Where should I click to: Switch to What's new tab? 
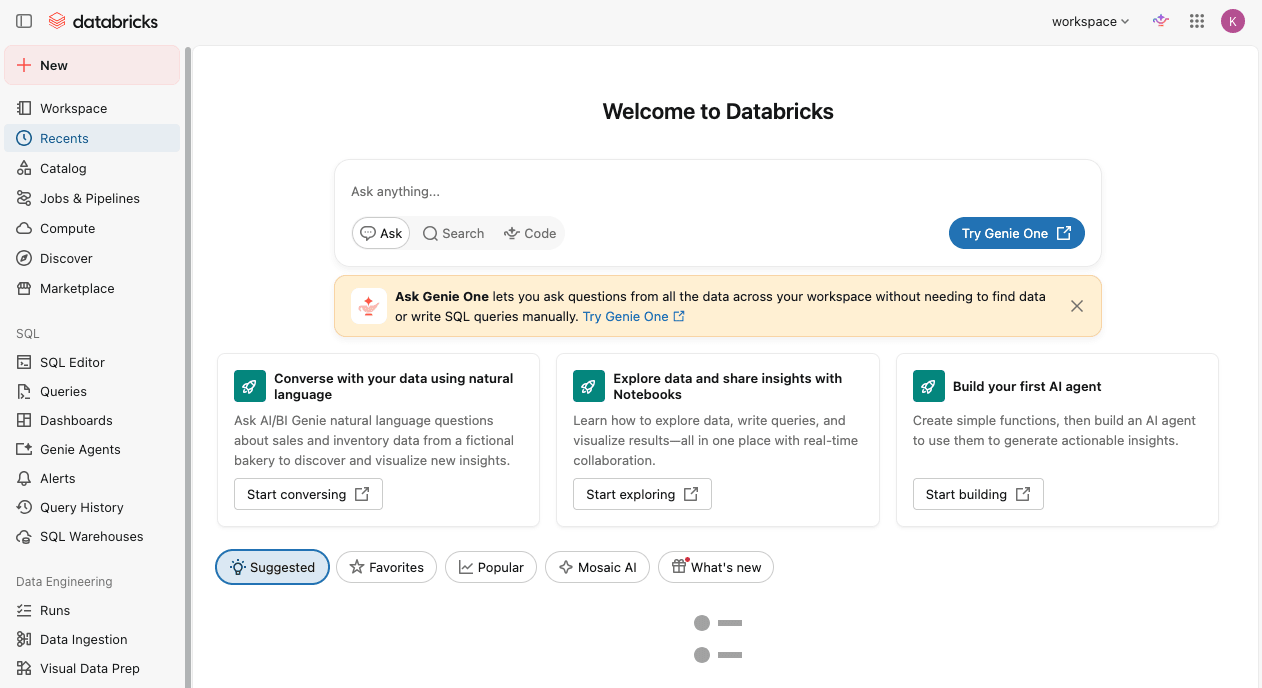pyautogui.click(x=716, y=567)
